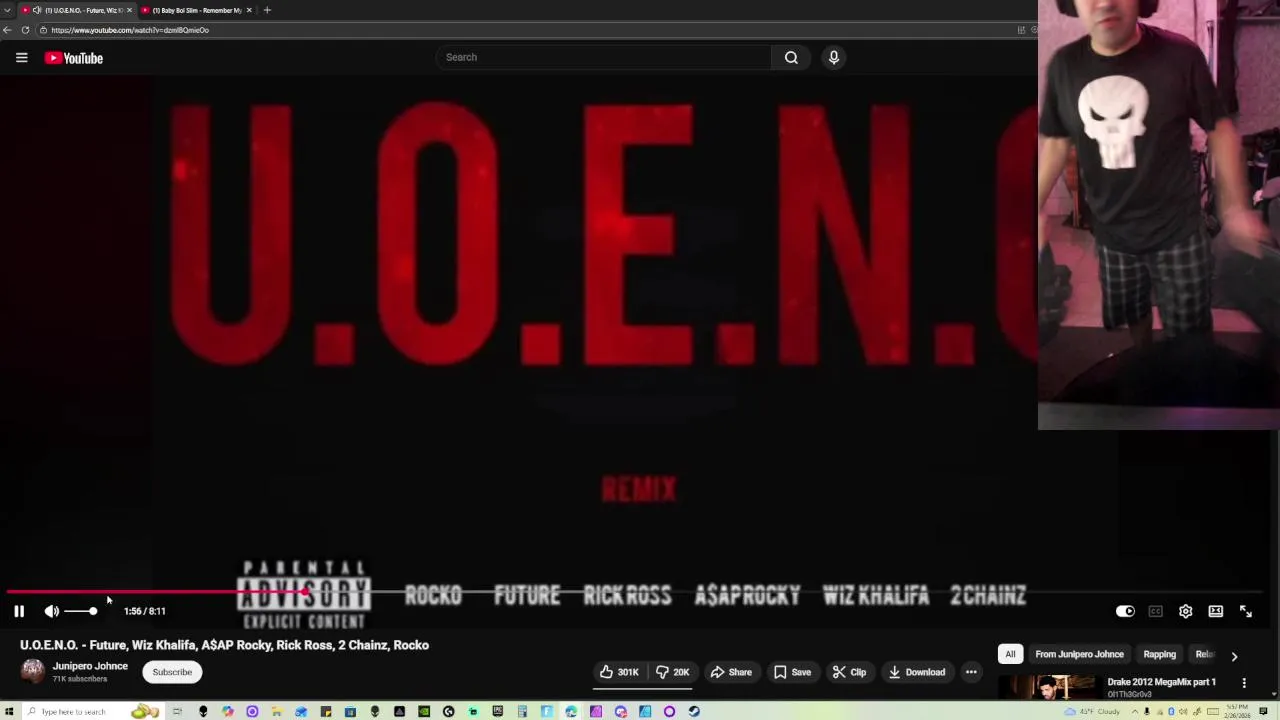1280x720 pixels.
Task: Switch to the U.O.E.N.O. browser tab
Action: click(x=78, y=10)
